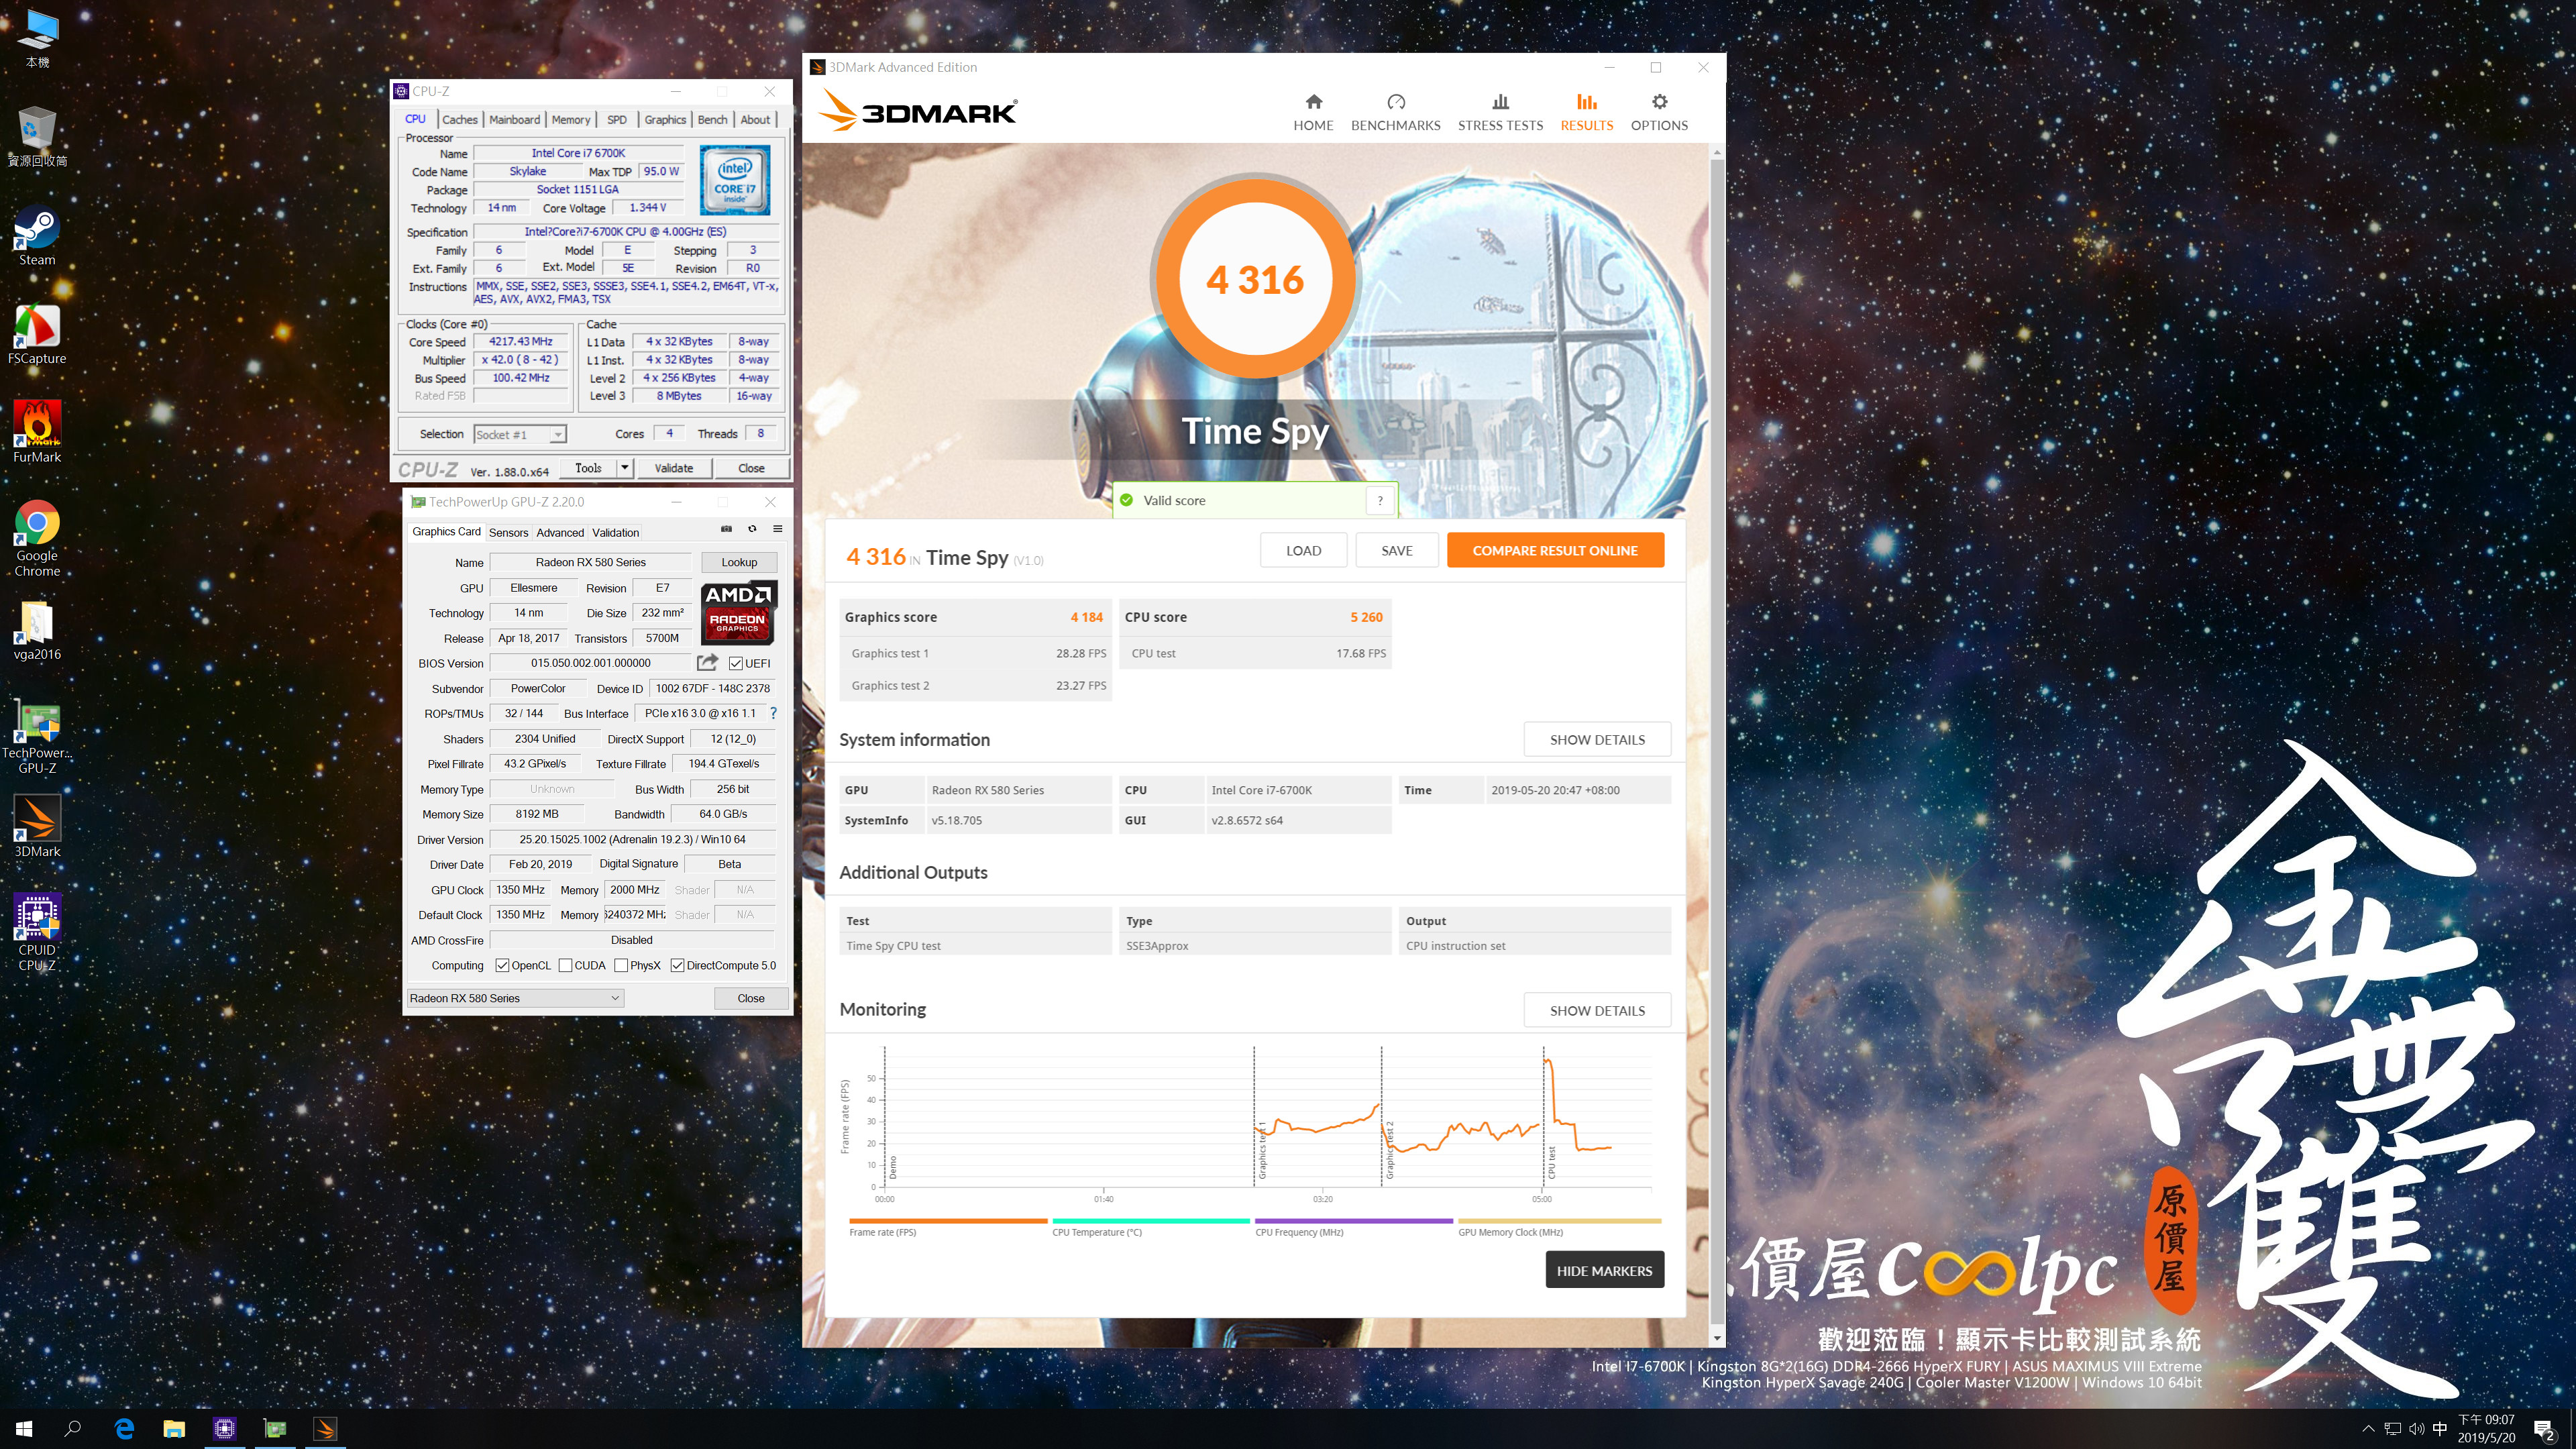
Task: Open 3DMark OPTIONS gear
Action: [x=1659, y=113]
